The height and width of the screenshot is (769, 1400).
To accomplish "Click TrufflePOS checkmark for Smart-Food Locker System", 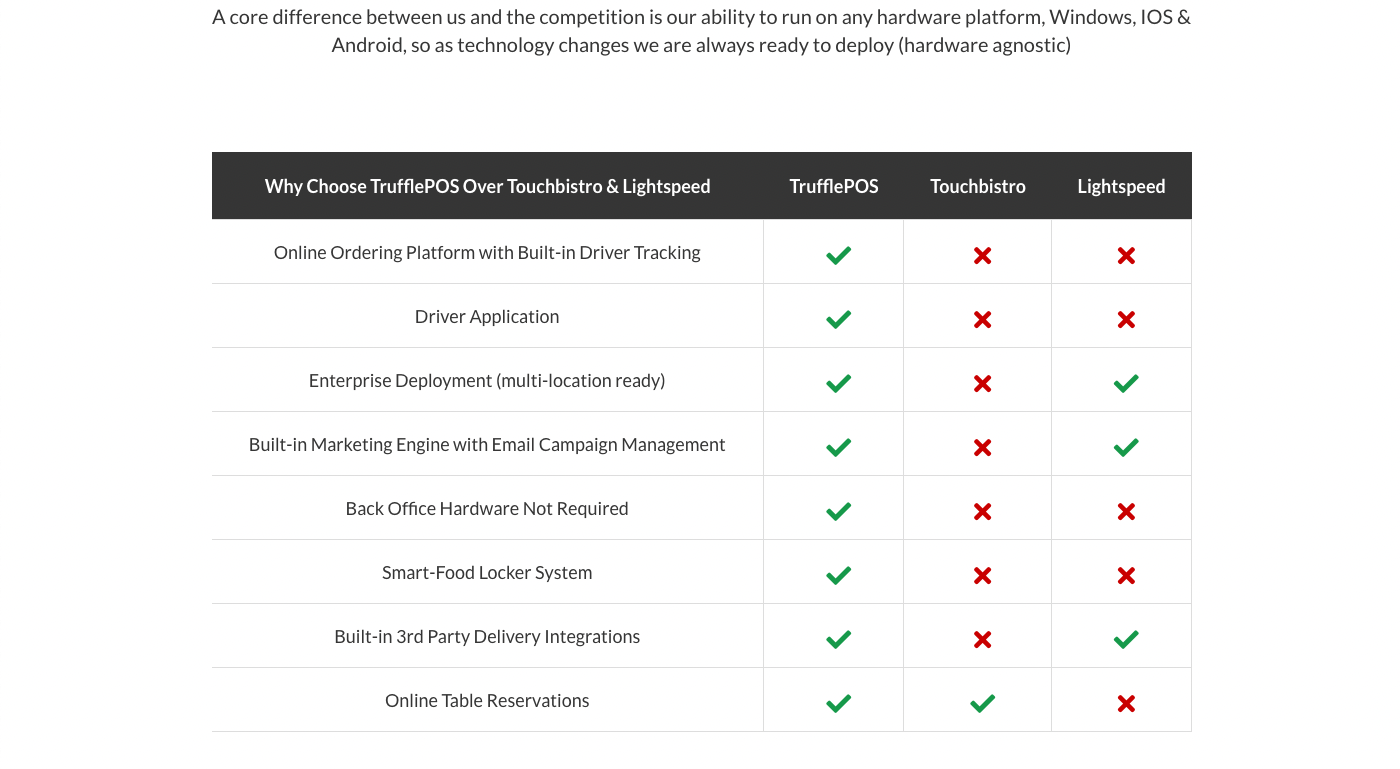I will tap(838, 575).
